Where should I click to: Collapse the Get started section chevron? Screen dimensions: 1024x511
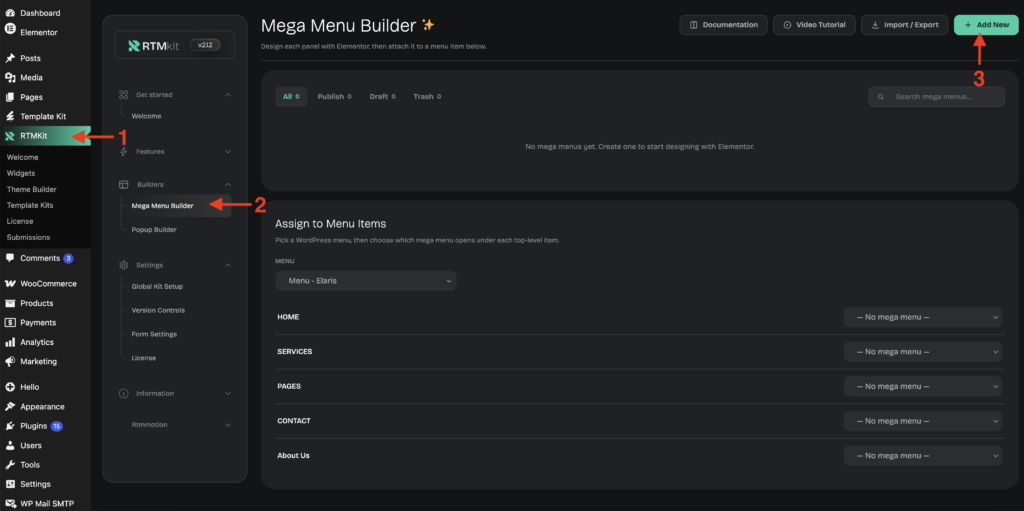(228, 95)
